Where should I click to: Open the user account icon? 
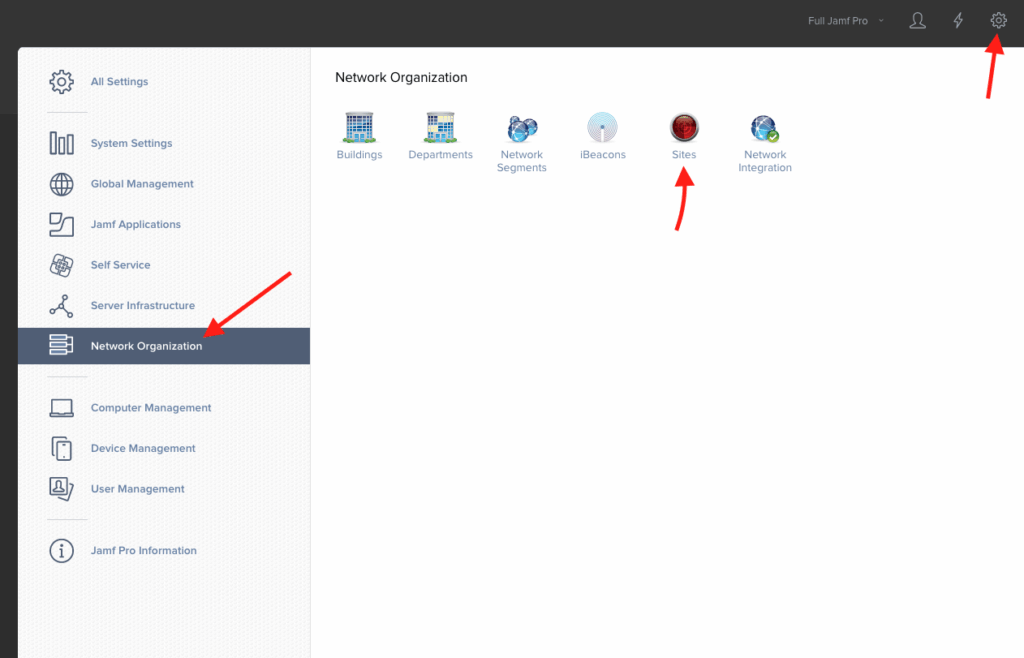click(917, 20)
